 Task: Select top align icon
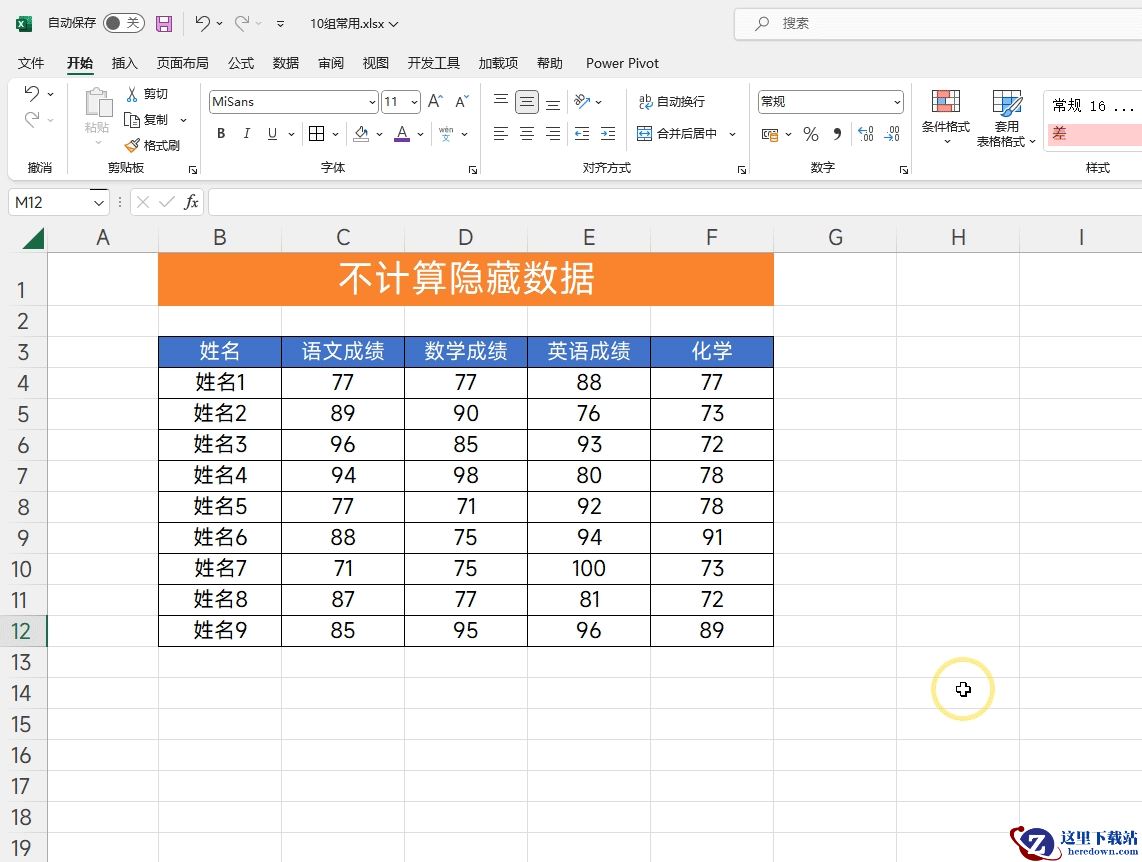tap(500, 101)
